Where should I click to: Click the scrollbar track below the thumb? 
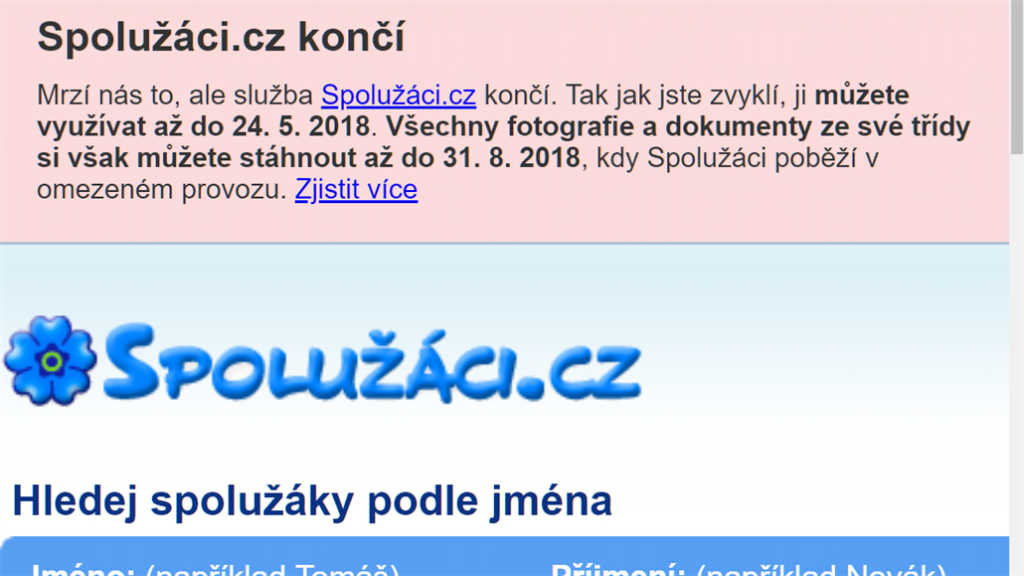coord(1016,366)
